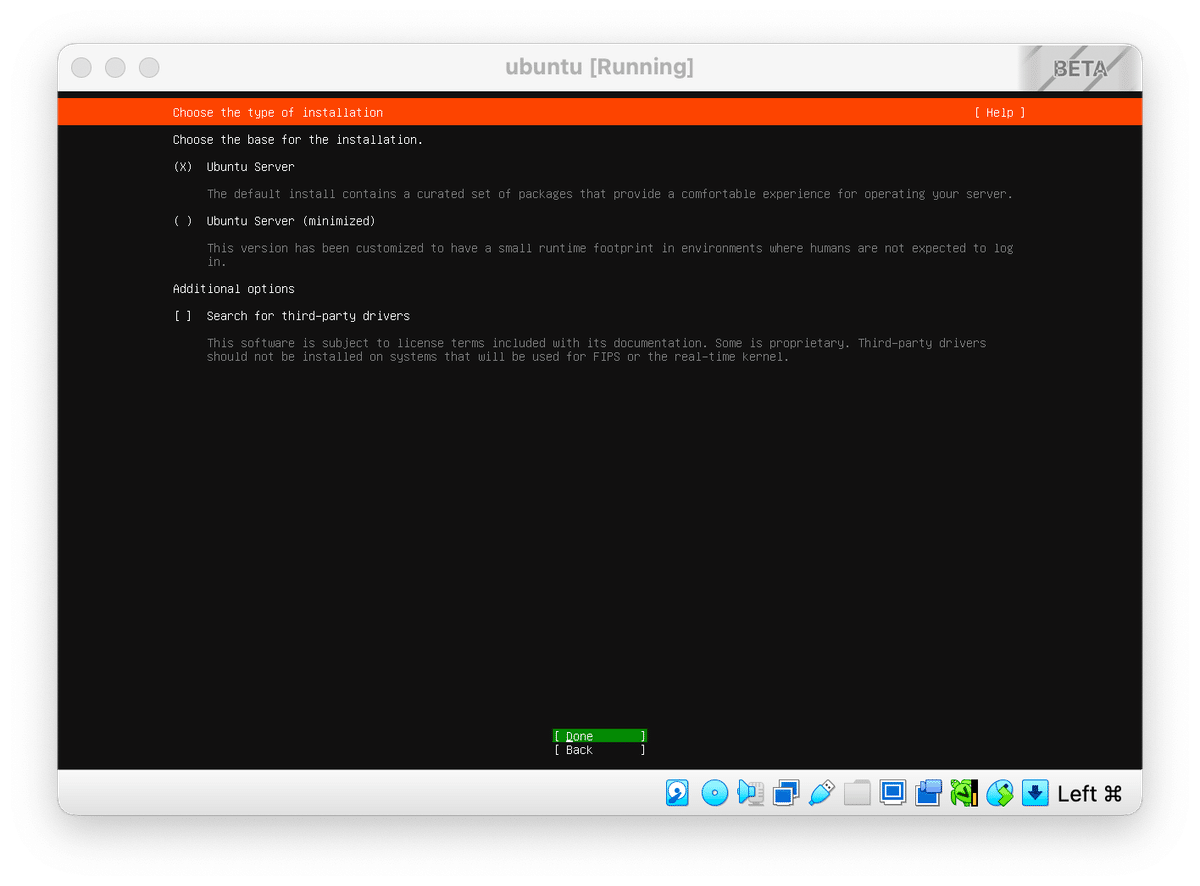Open the hard disk activity indicator
The height and width of the screenshot is (886, 1200).
(x=677, y=793)
